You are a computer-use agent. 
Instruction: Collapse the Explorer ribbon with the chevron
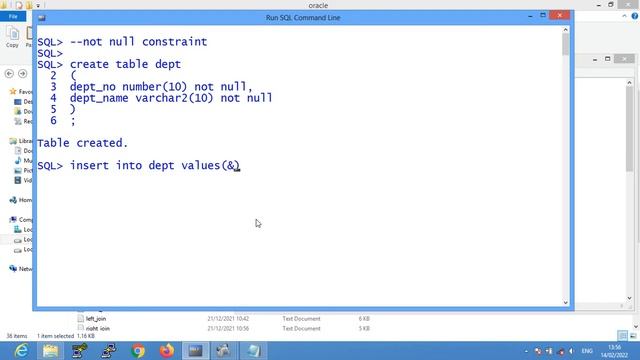click(624, 16)
